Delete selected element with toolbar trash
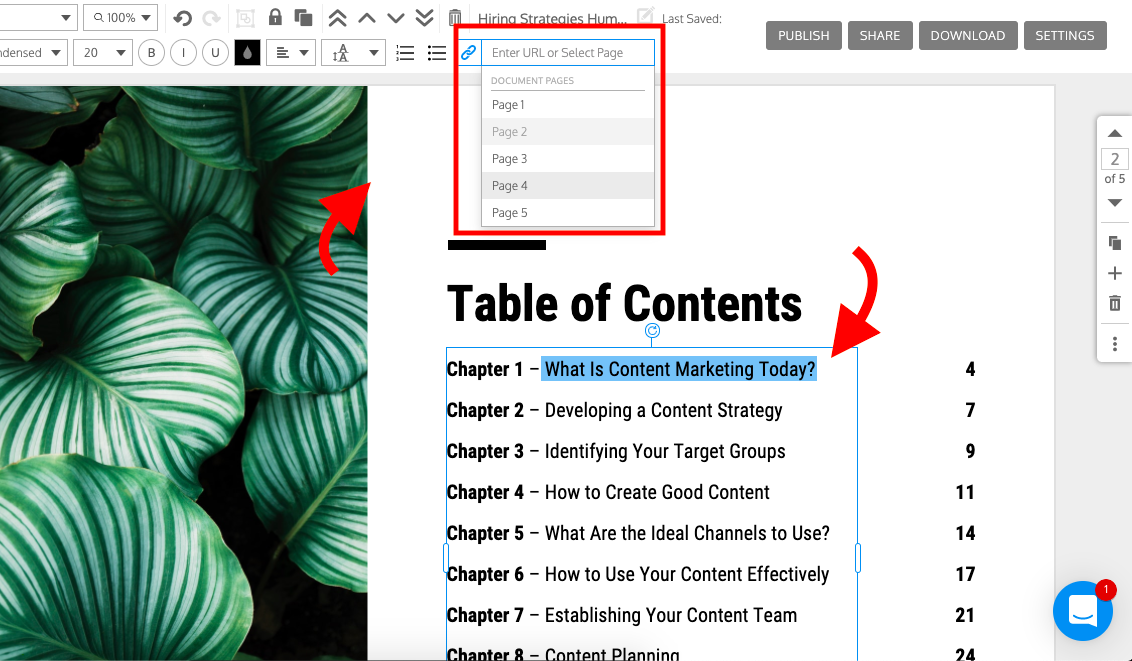The height and width of the screenshot is (661, 1132). click(x=455, y=18)
